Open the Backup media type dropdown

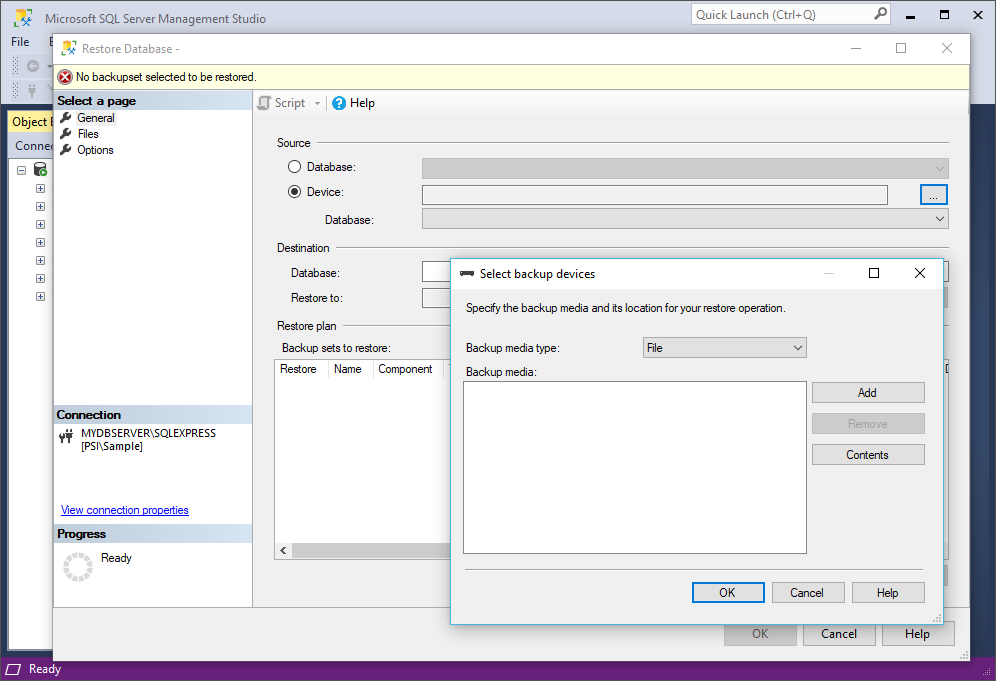(724, 347)
